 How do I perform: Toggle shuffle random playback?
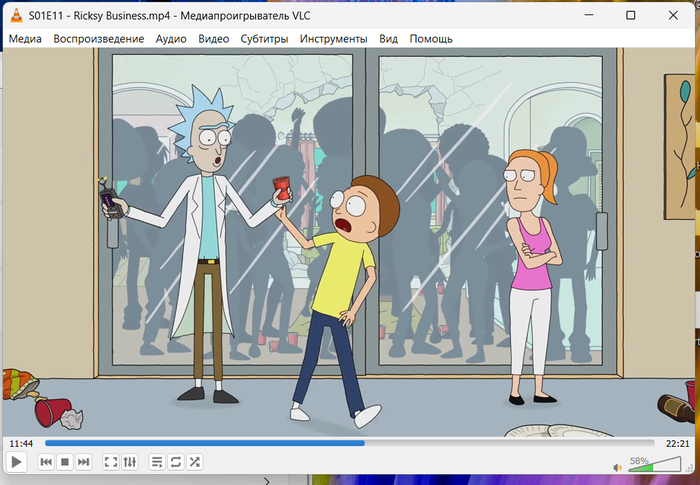[195, 462]
